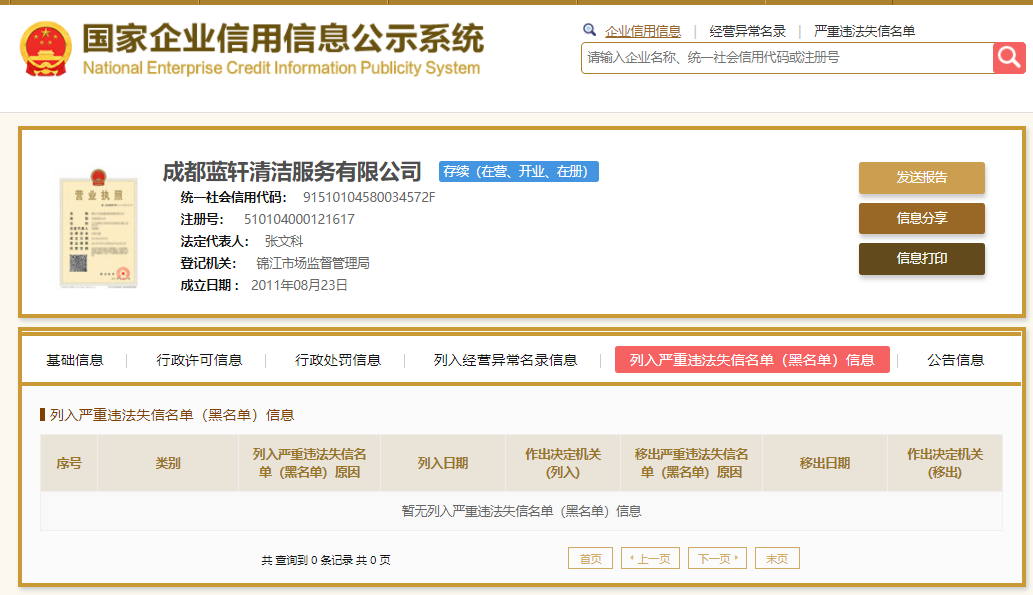Click the registration number 510104000121617
Screen dimensions: 1033x595
tap(299, 219)
